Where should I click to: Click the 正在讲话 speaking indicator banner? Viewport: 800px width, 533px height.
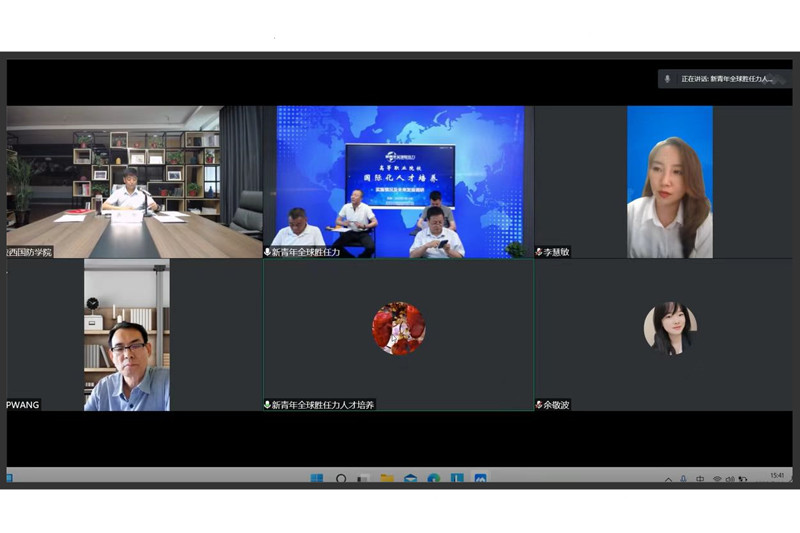[x=725, y=78]
